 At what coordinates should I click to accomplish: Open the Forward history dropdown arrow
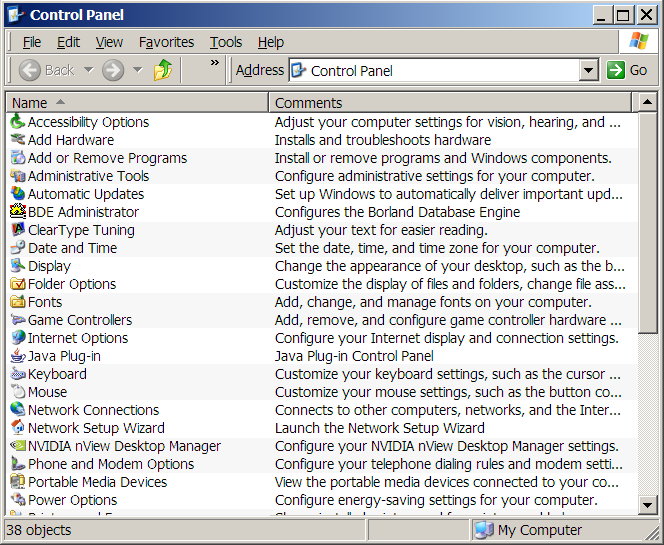coord(138,69)
